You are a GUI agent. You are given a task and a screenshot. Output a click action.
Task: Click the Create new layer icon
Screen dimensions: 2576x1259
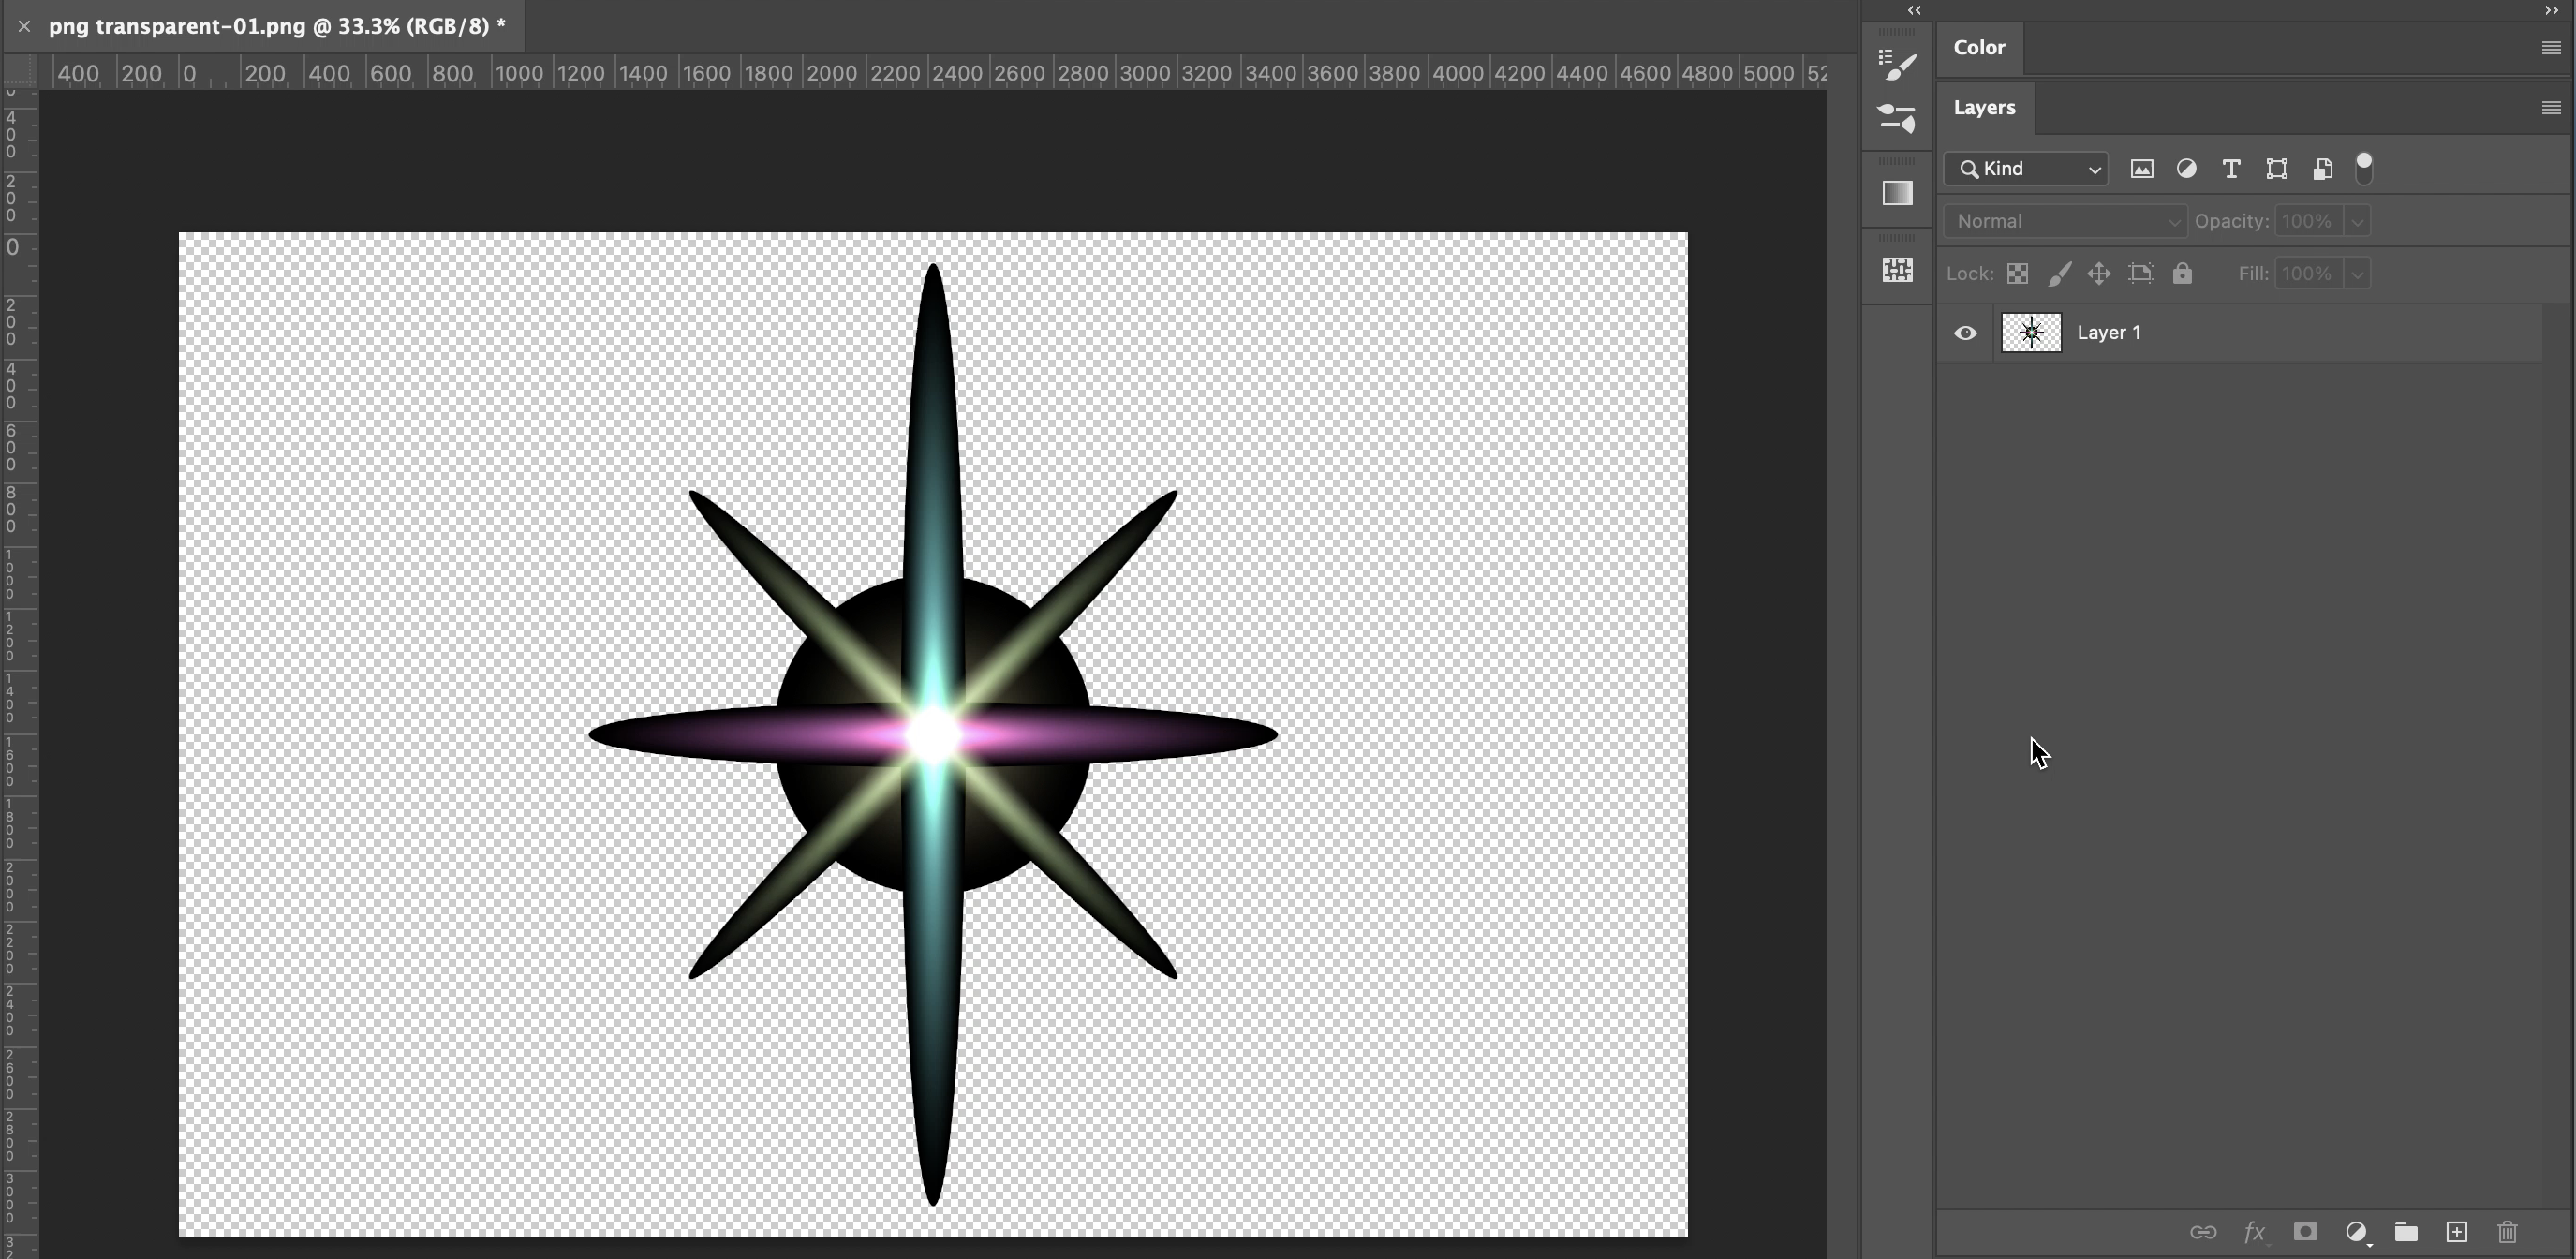2457,1232
